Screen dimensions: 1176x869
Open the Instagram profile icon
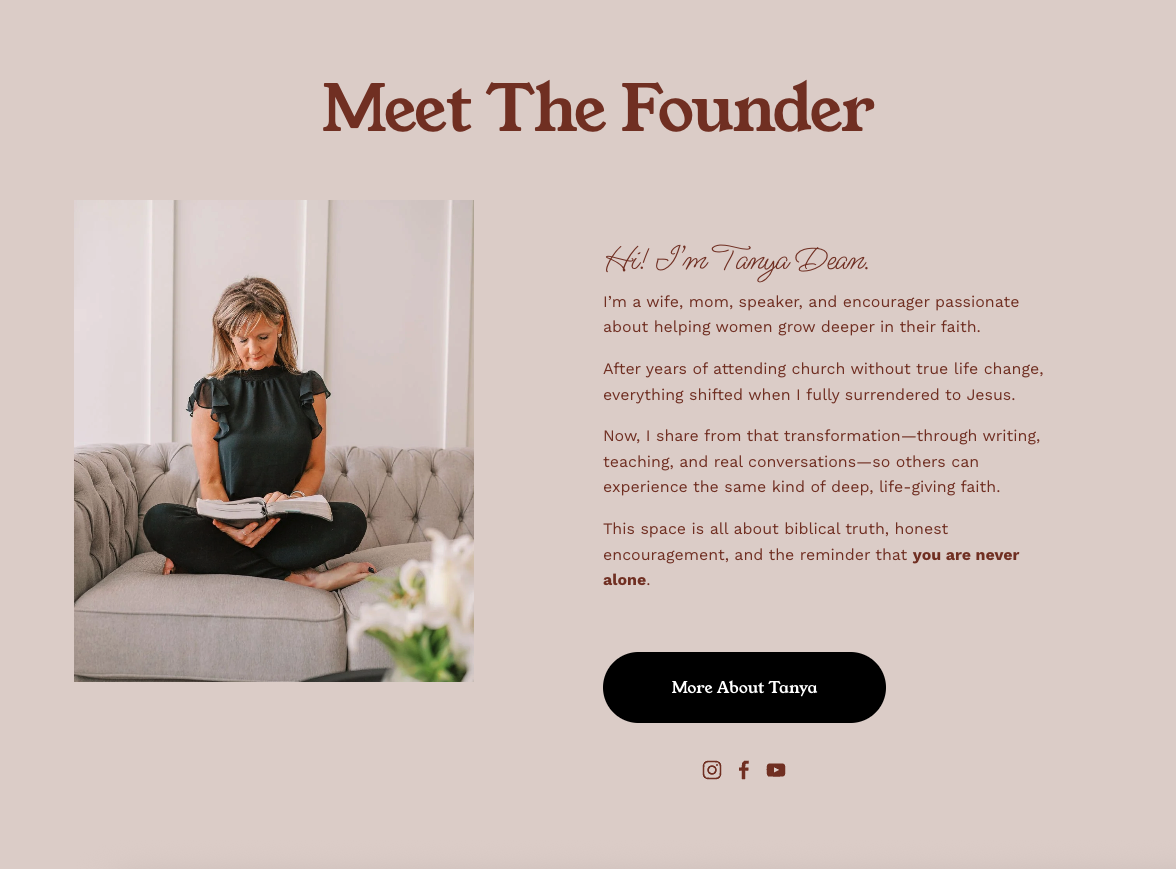point(712,770)
